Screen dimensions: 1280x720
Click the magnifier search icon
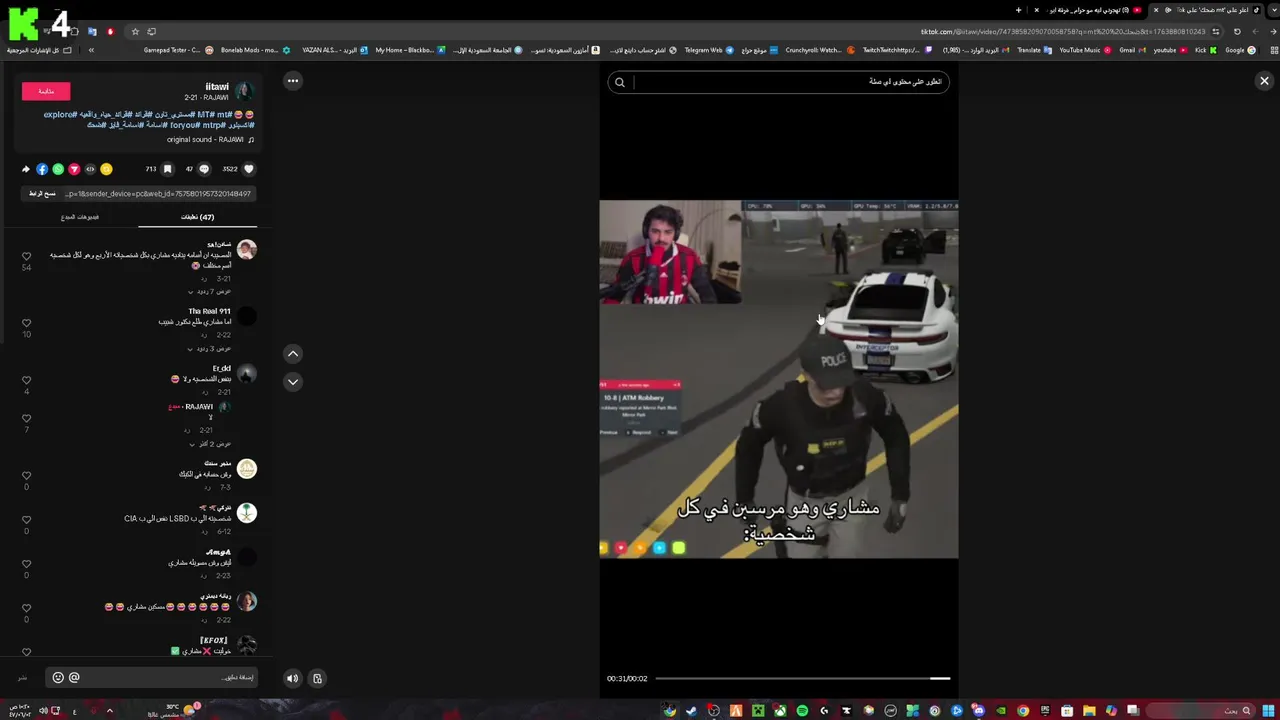[x=620, y=82]
